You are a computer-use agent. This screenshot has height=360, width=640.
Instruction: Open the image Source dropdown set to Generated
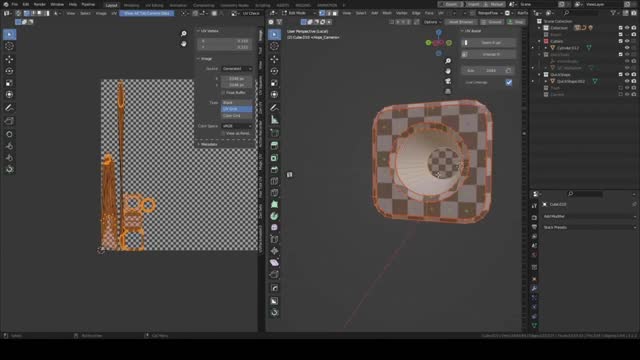tap(237, 69)
